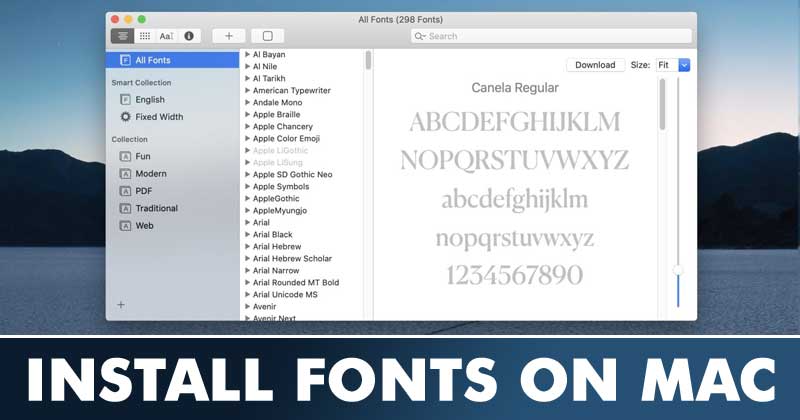Add a new font with plus button
The image size is (800, 420).
tap(229, 36)
